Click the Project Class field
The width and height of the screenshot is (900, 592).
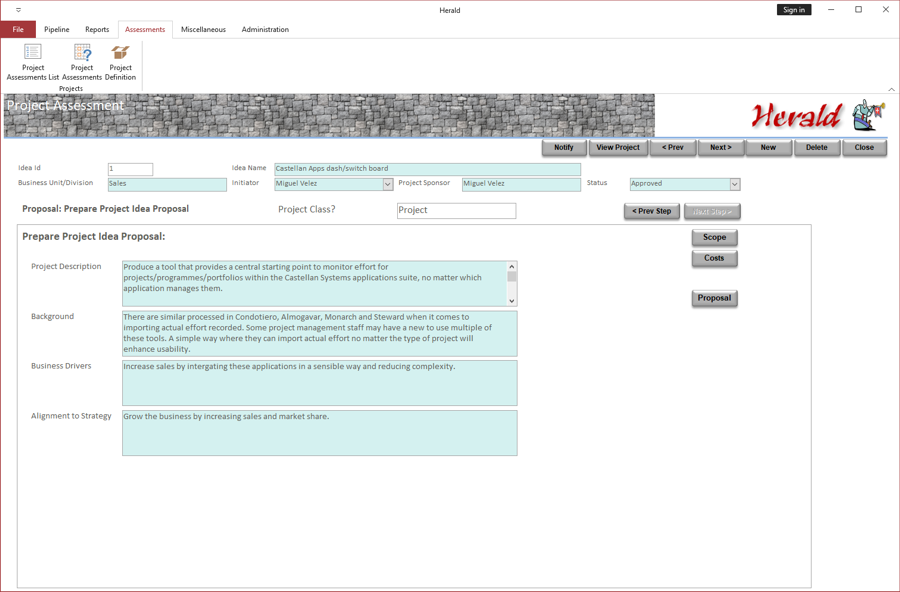pos(456,211)
